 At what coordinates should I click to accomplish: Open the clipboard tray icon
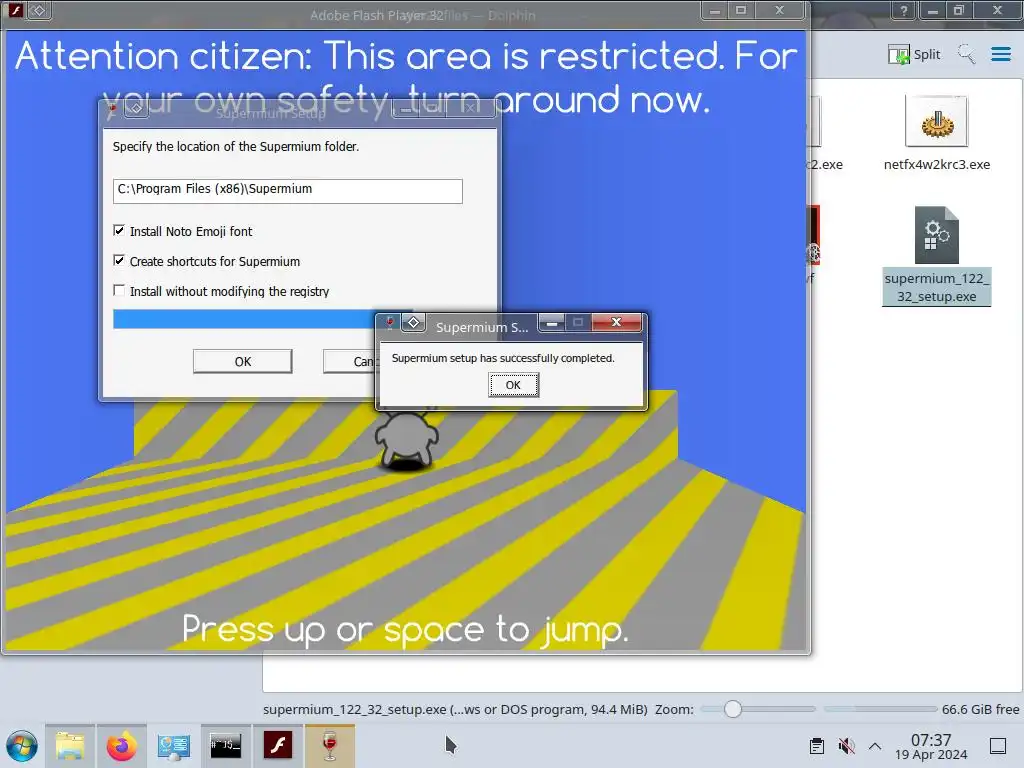[x=816, y=746]
